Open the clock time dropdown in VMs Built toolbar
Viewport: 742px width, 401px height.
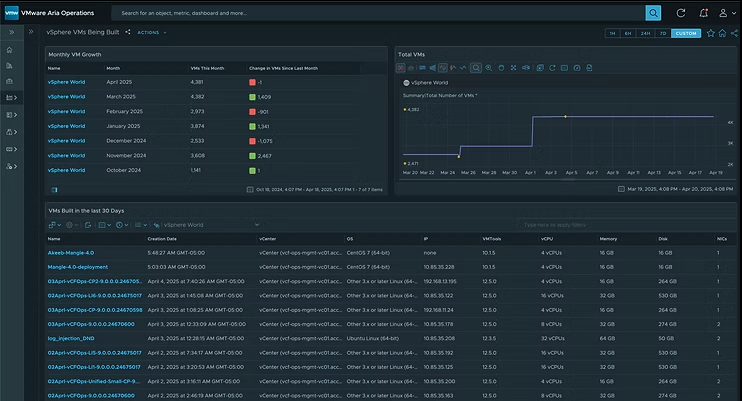coord(122,225)
